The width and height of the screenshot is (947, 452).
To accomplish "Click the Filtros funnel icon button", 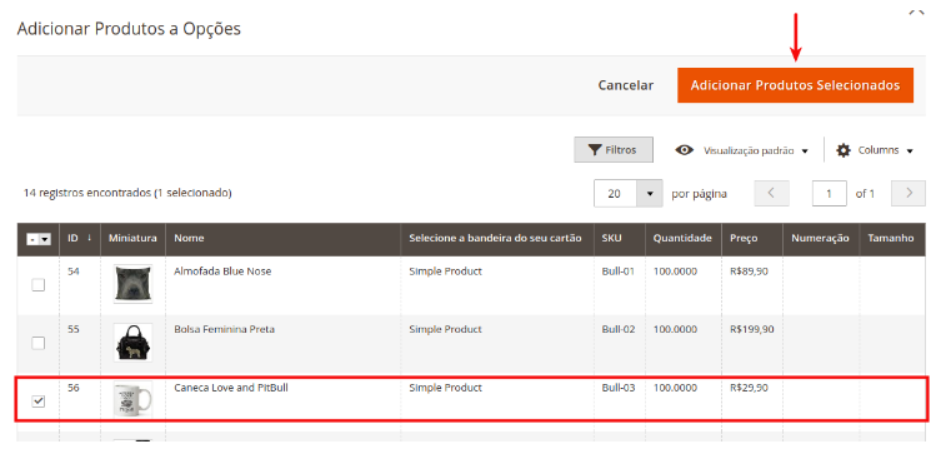I will coord(595,150).
